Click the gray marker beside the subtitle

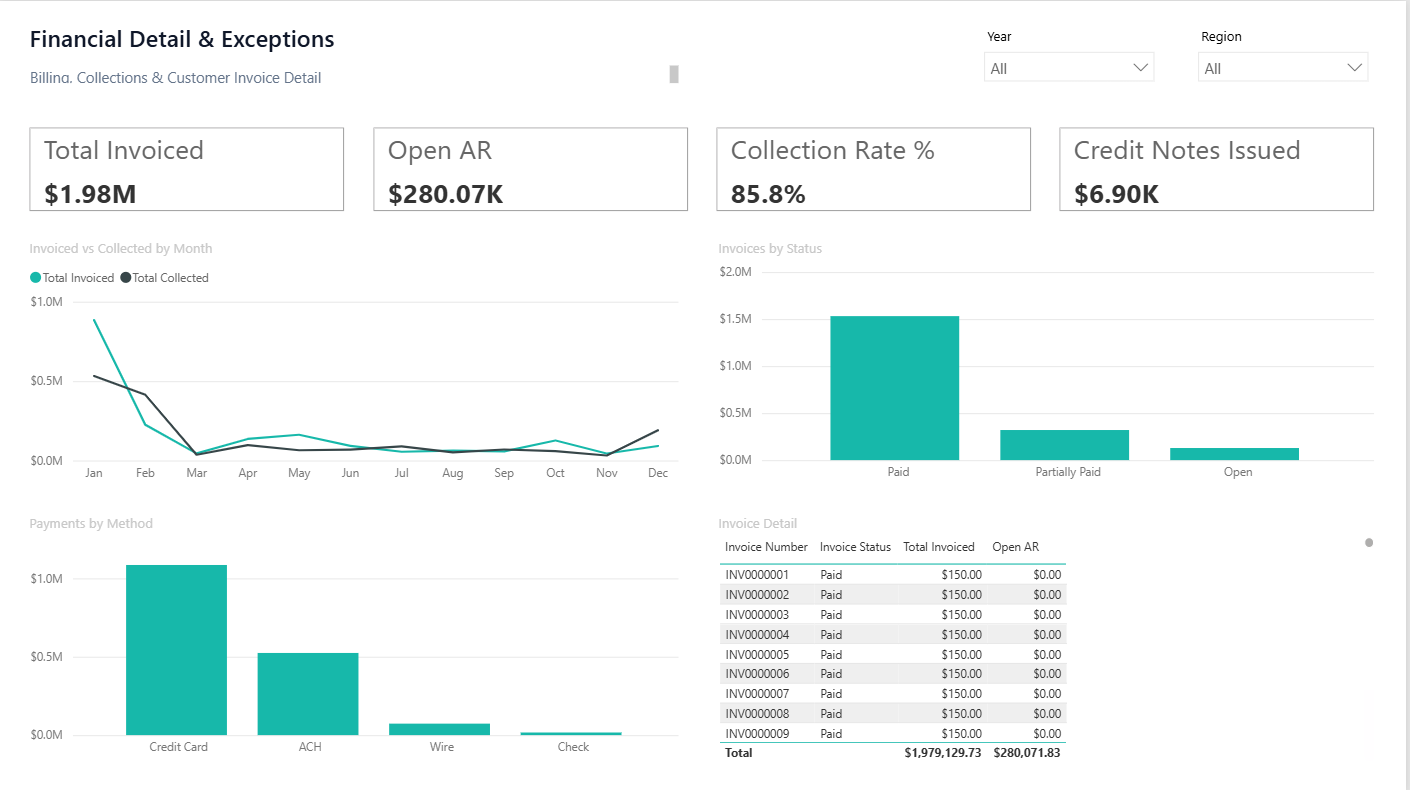674,74
